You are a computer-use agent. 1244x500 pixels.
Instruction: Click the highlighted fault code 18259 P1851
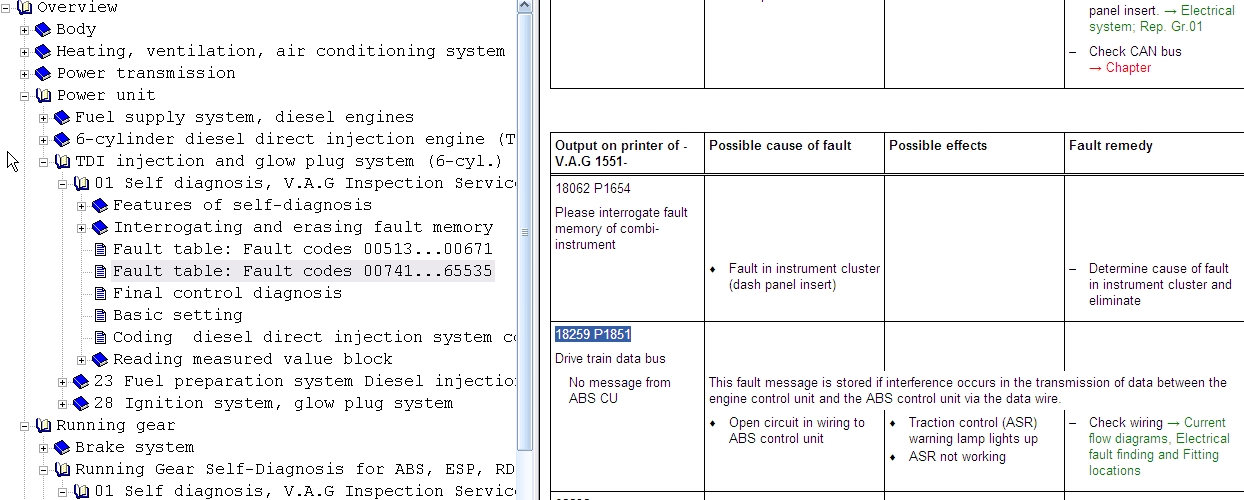[593, 334]
